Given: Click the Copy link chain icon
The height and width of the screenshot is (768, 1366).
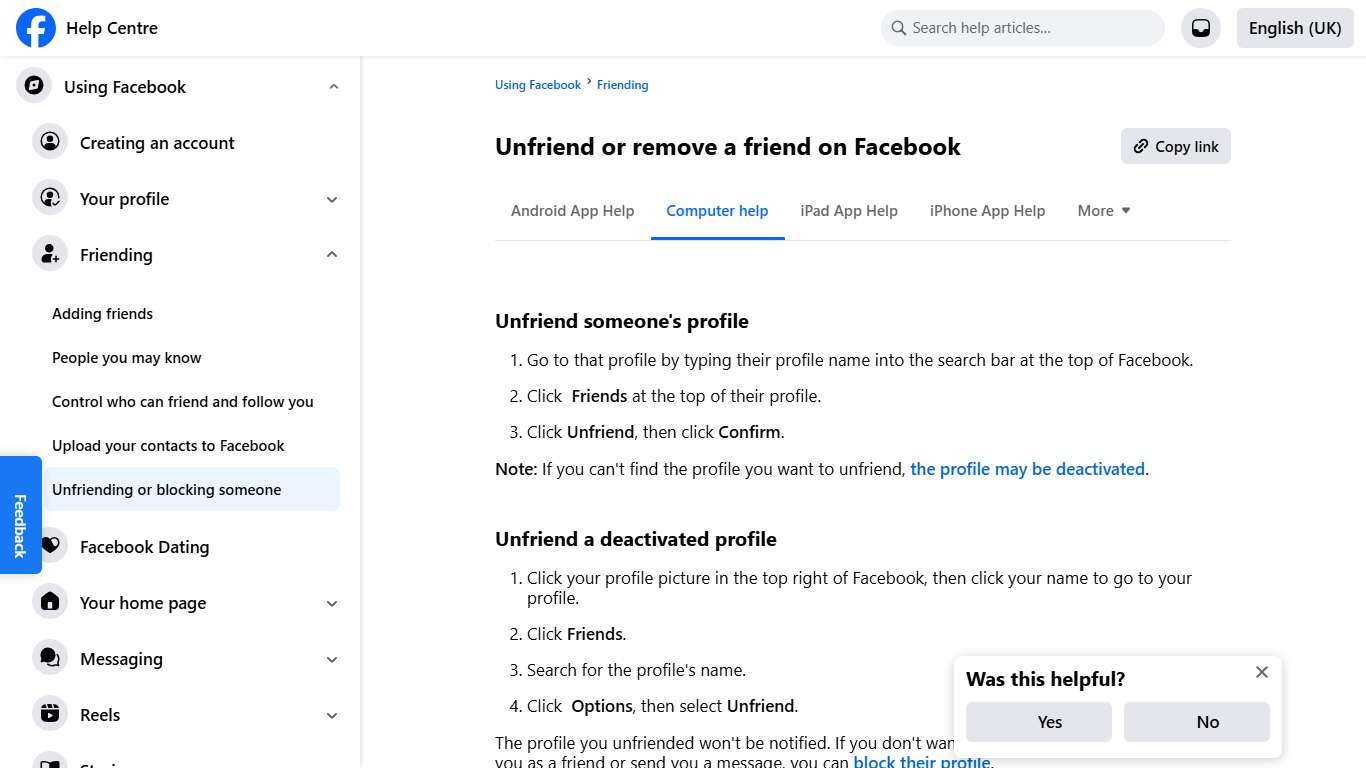Looking at the screenshot, I should click(x=1141, y=146).
